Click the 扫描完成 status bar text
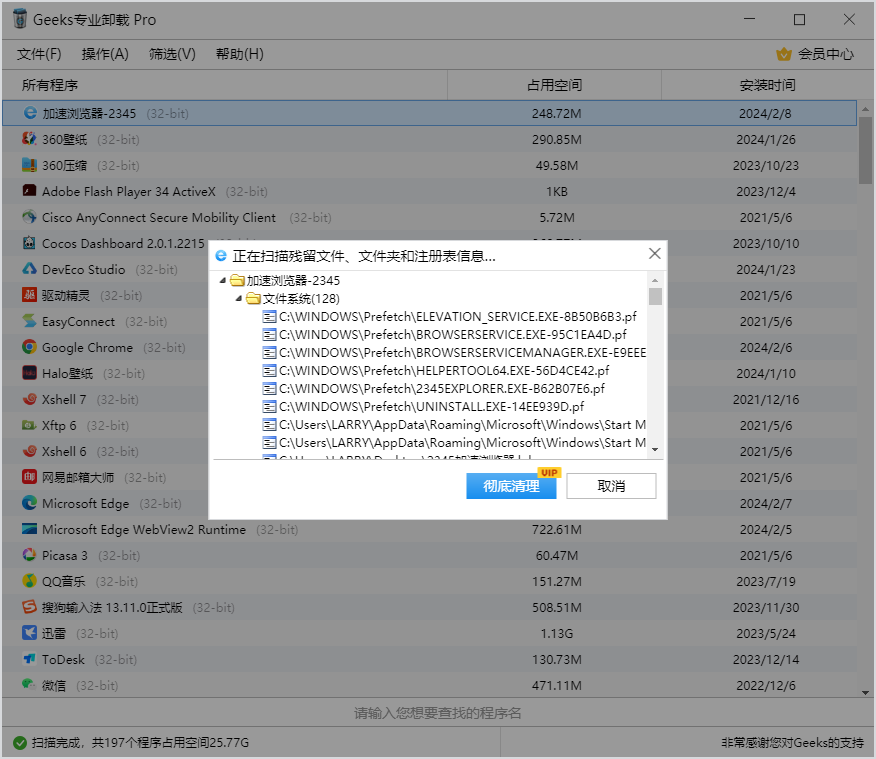The image size is (876, 759). [x=140, y=743]
